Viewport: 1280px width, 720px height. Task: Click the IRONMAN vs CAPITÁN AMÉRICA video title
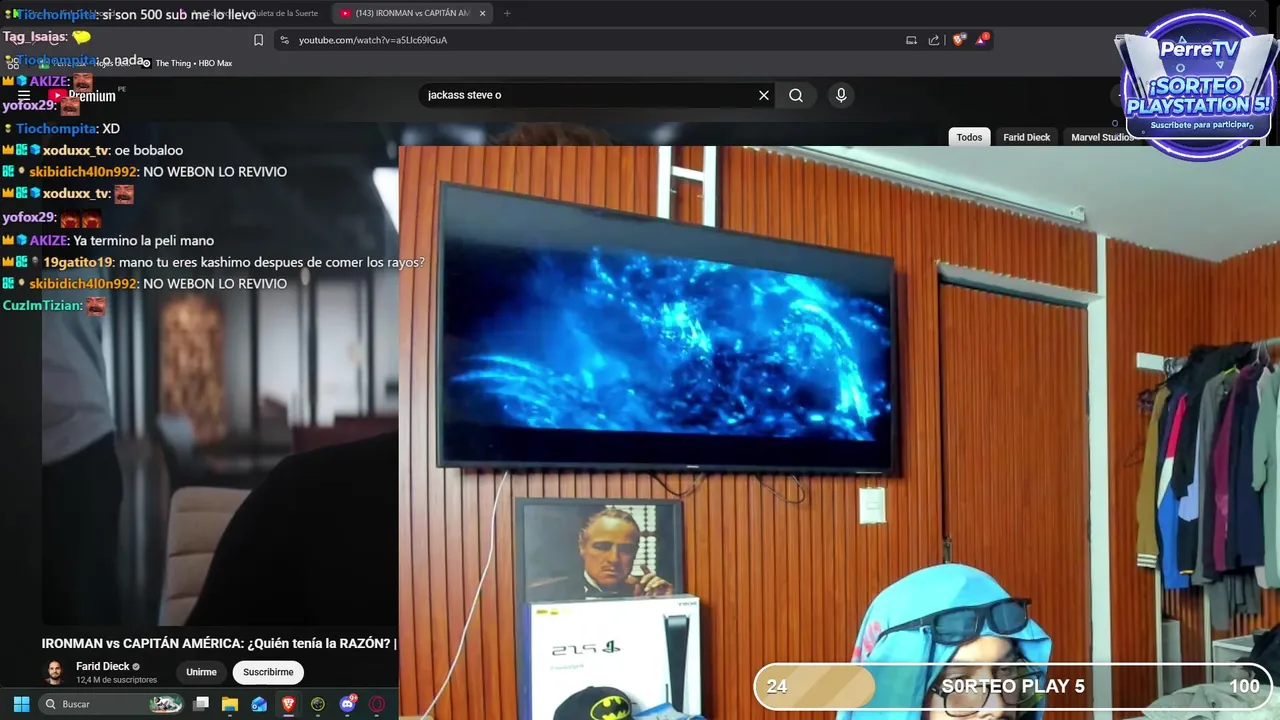[219, 643]
